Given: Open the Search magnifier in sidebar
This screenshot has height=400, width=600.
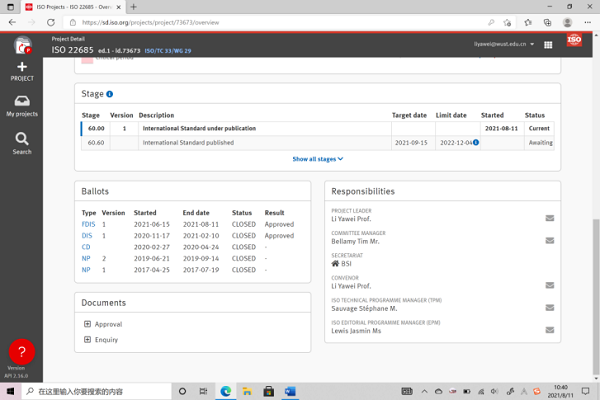Looking at the screenshot, I should (22, 139).
